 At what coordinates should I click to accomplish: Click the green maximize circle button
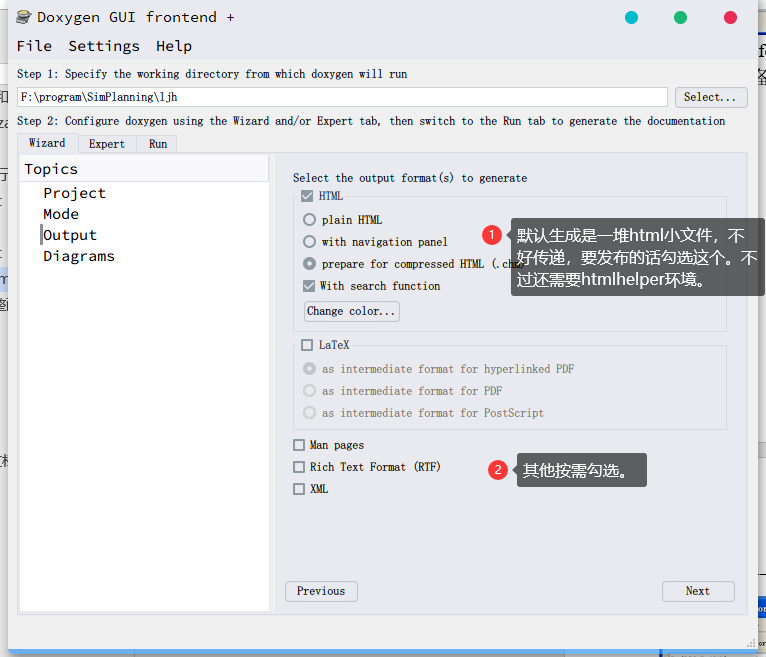pyautogui.click(x=680, y=18)
